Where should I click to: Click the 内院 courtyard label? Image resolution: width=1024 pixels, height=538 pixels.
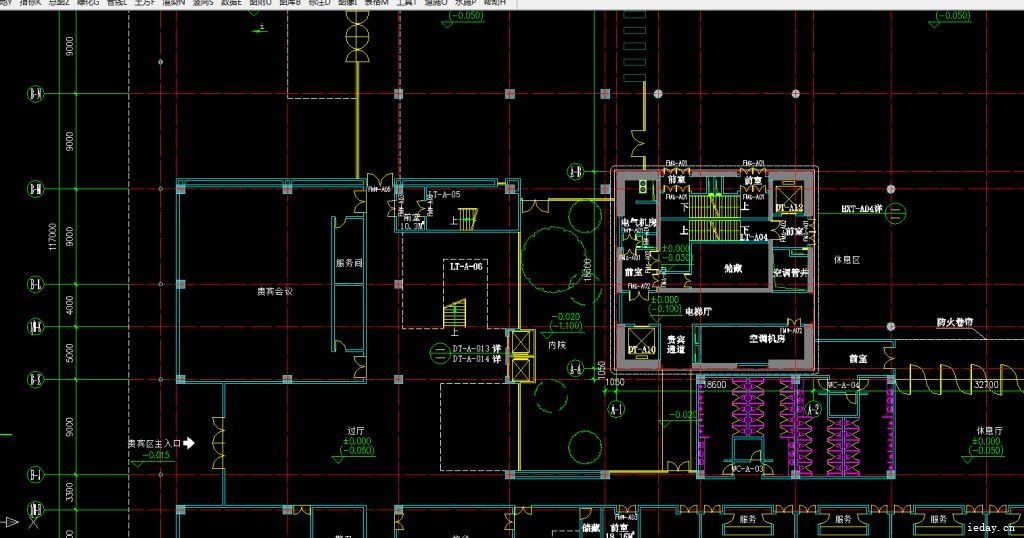coord(557,344)
